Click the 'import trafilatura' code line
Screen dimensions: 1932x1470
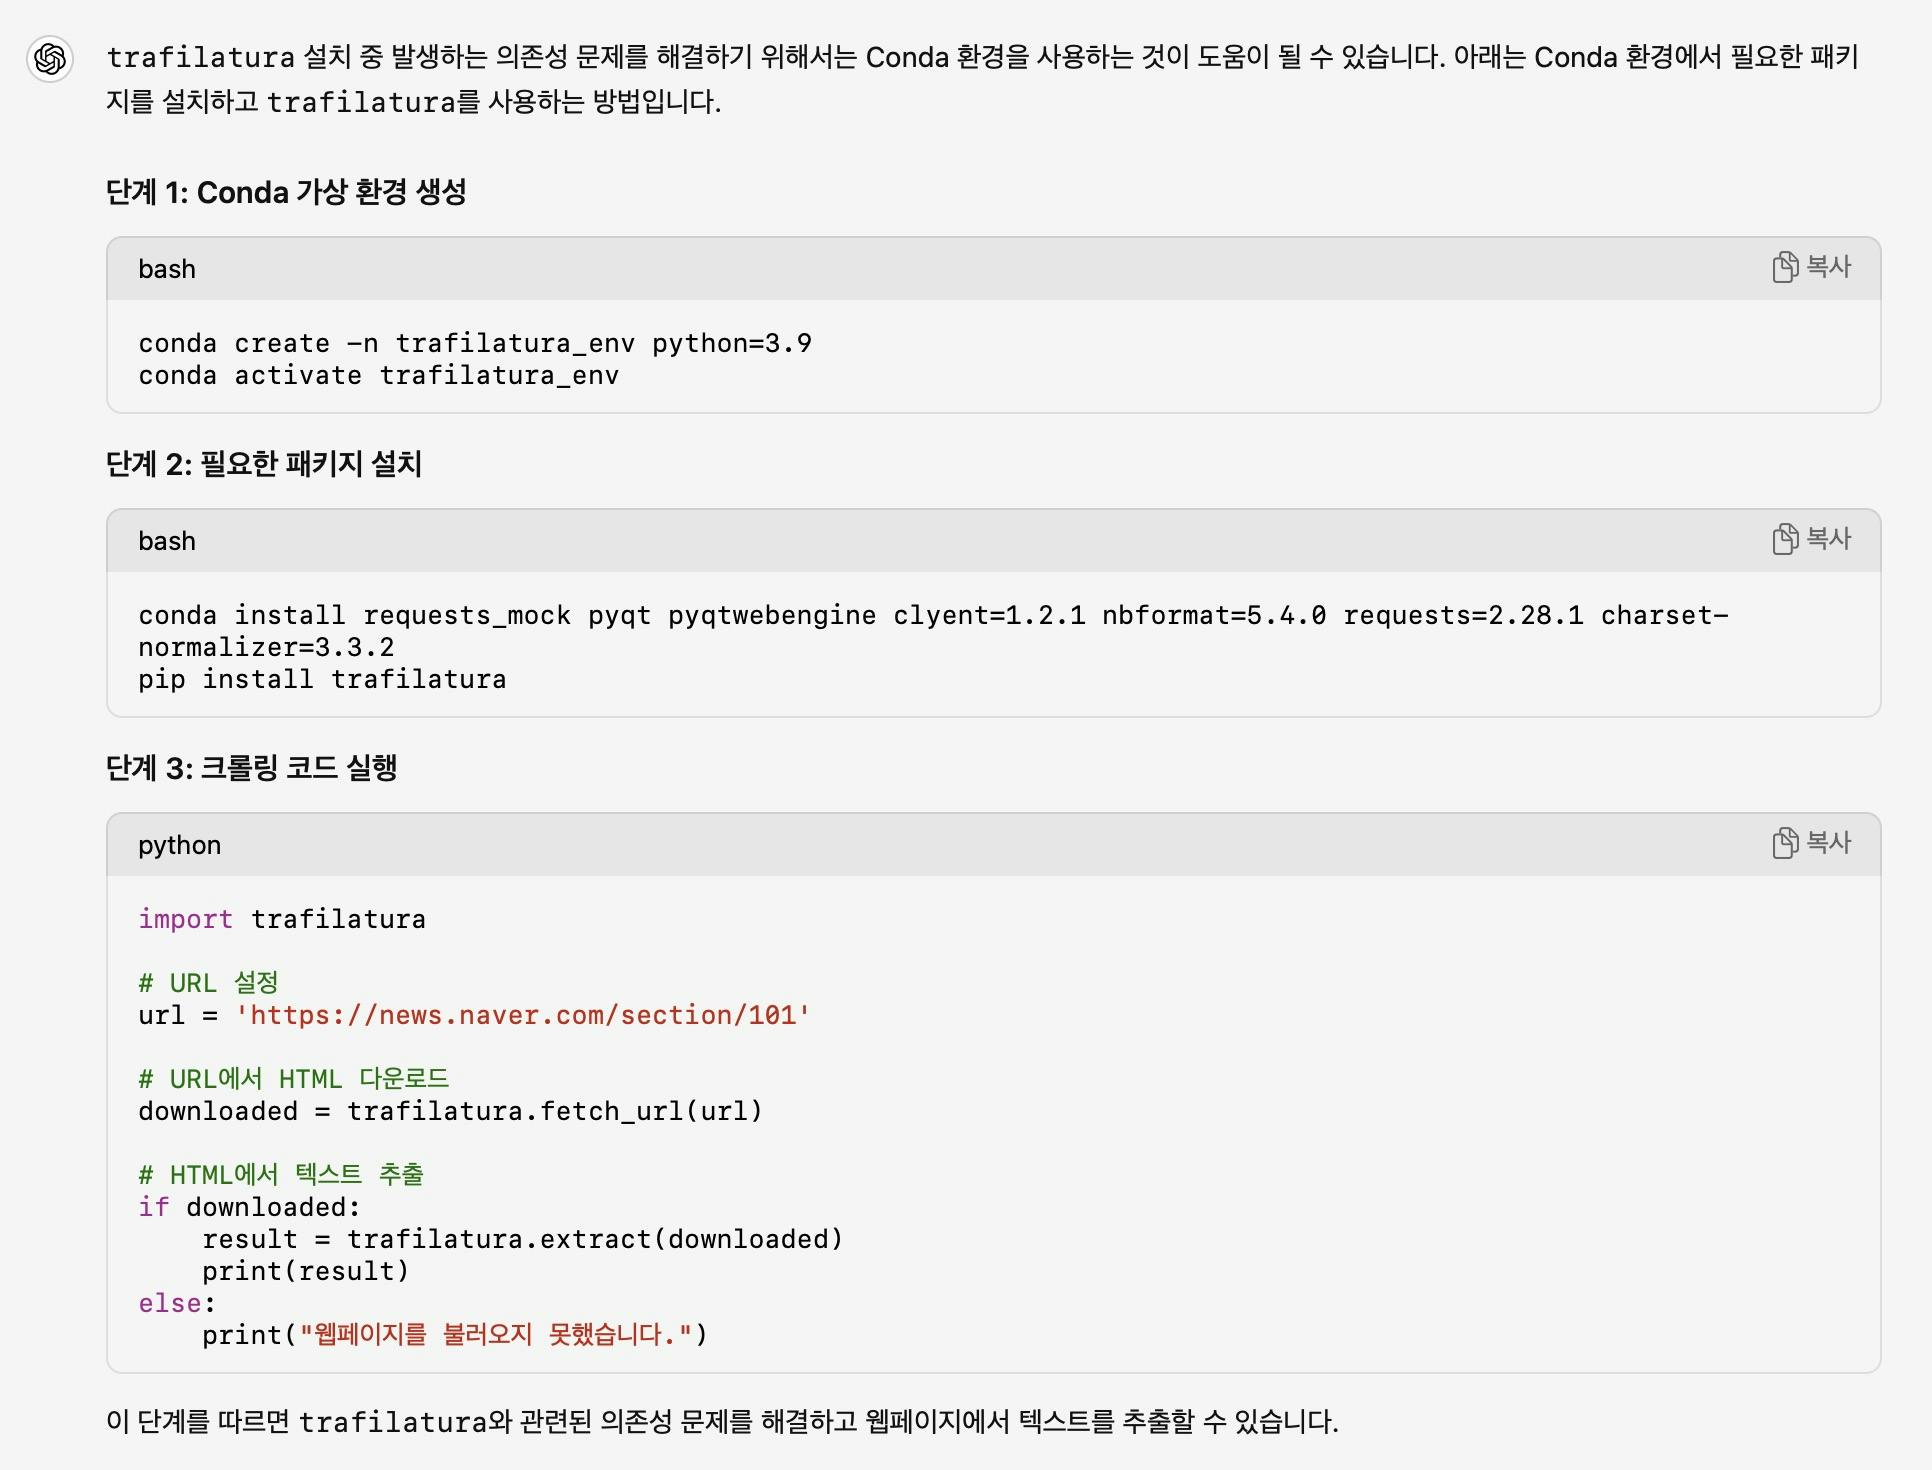[x=282, y=919]
